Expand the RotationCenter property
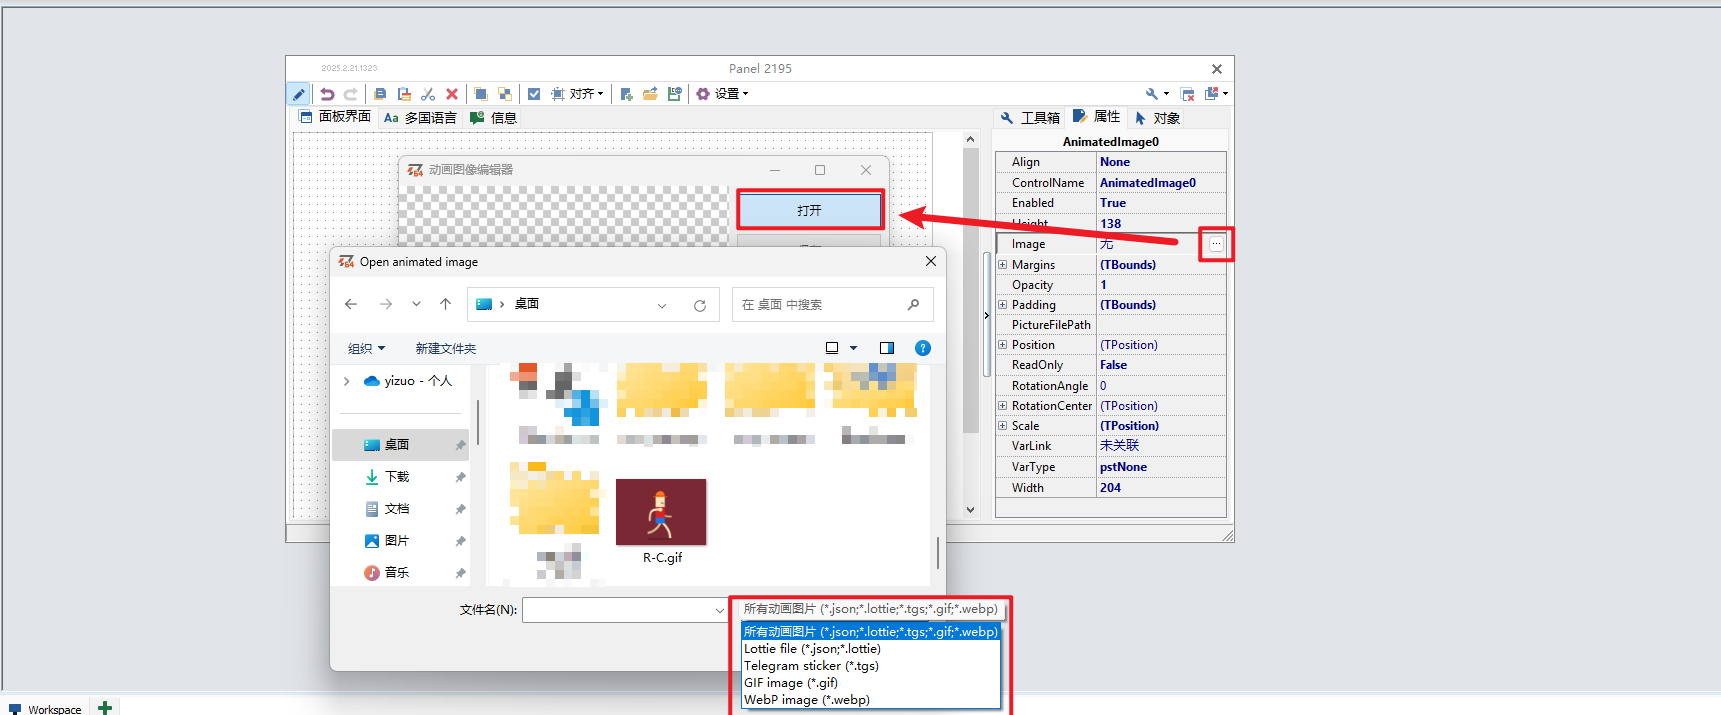Screen dimensions: 1721x715 tap(1002, 406)
